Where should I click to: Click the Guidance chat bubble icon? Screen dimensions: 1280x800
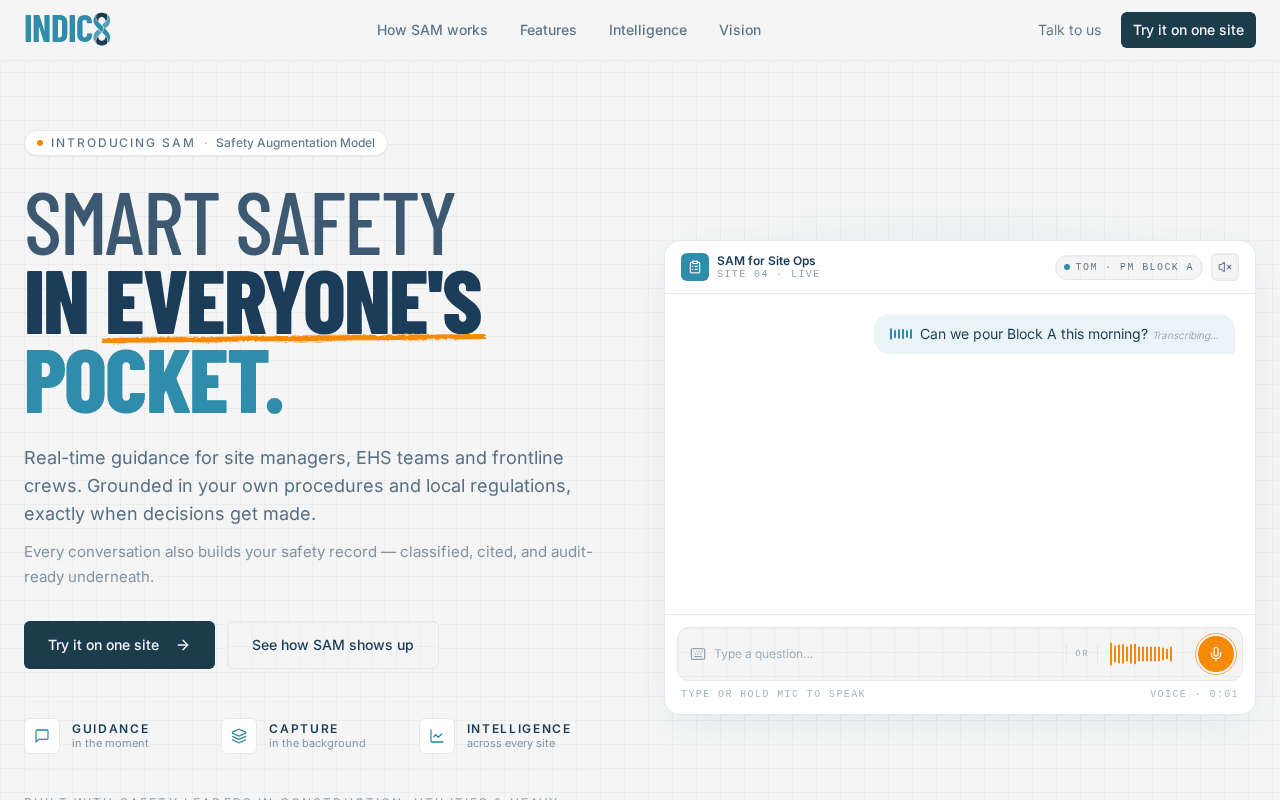[42, 736]
